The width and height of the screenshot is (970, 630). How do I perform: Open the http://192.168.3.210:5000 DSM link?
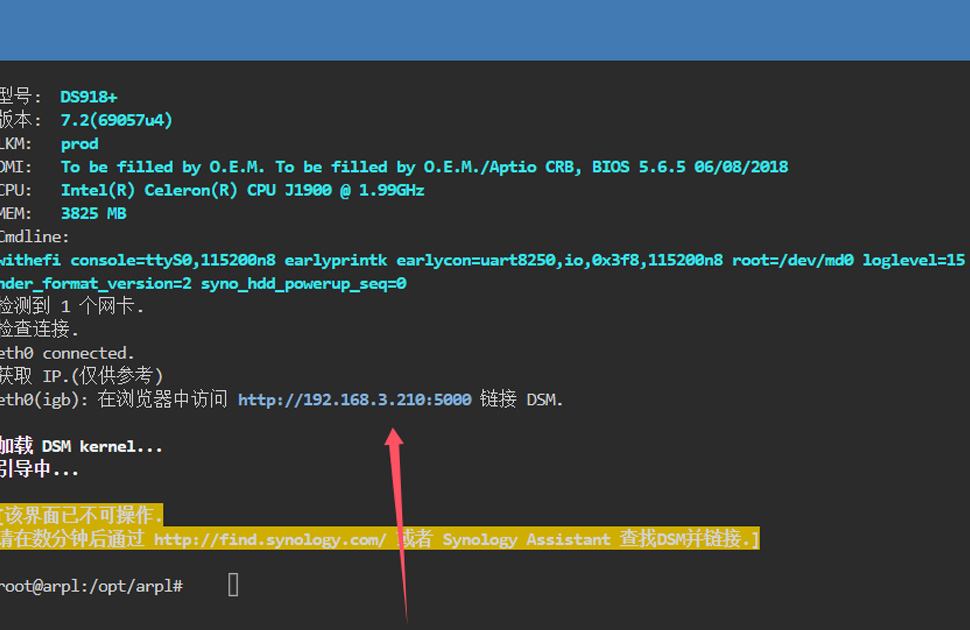coord(354,400)
